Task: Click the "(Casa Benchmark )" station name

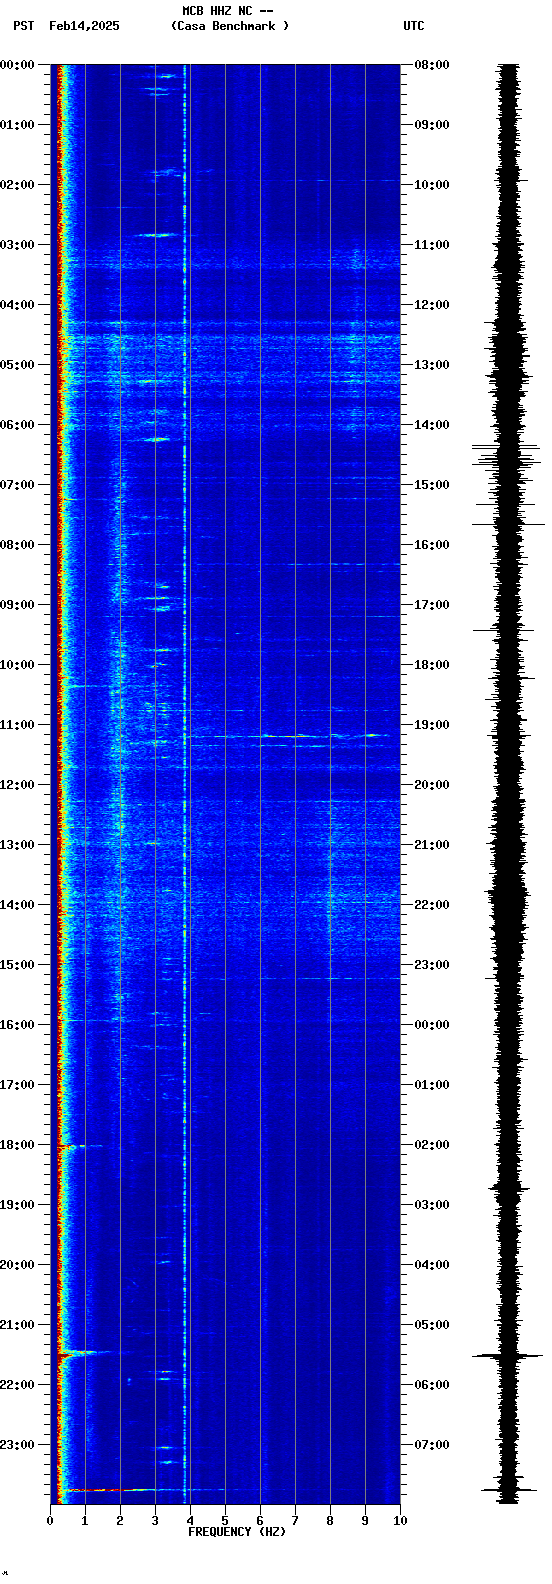Action: pos(230,26)
